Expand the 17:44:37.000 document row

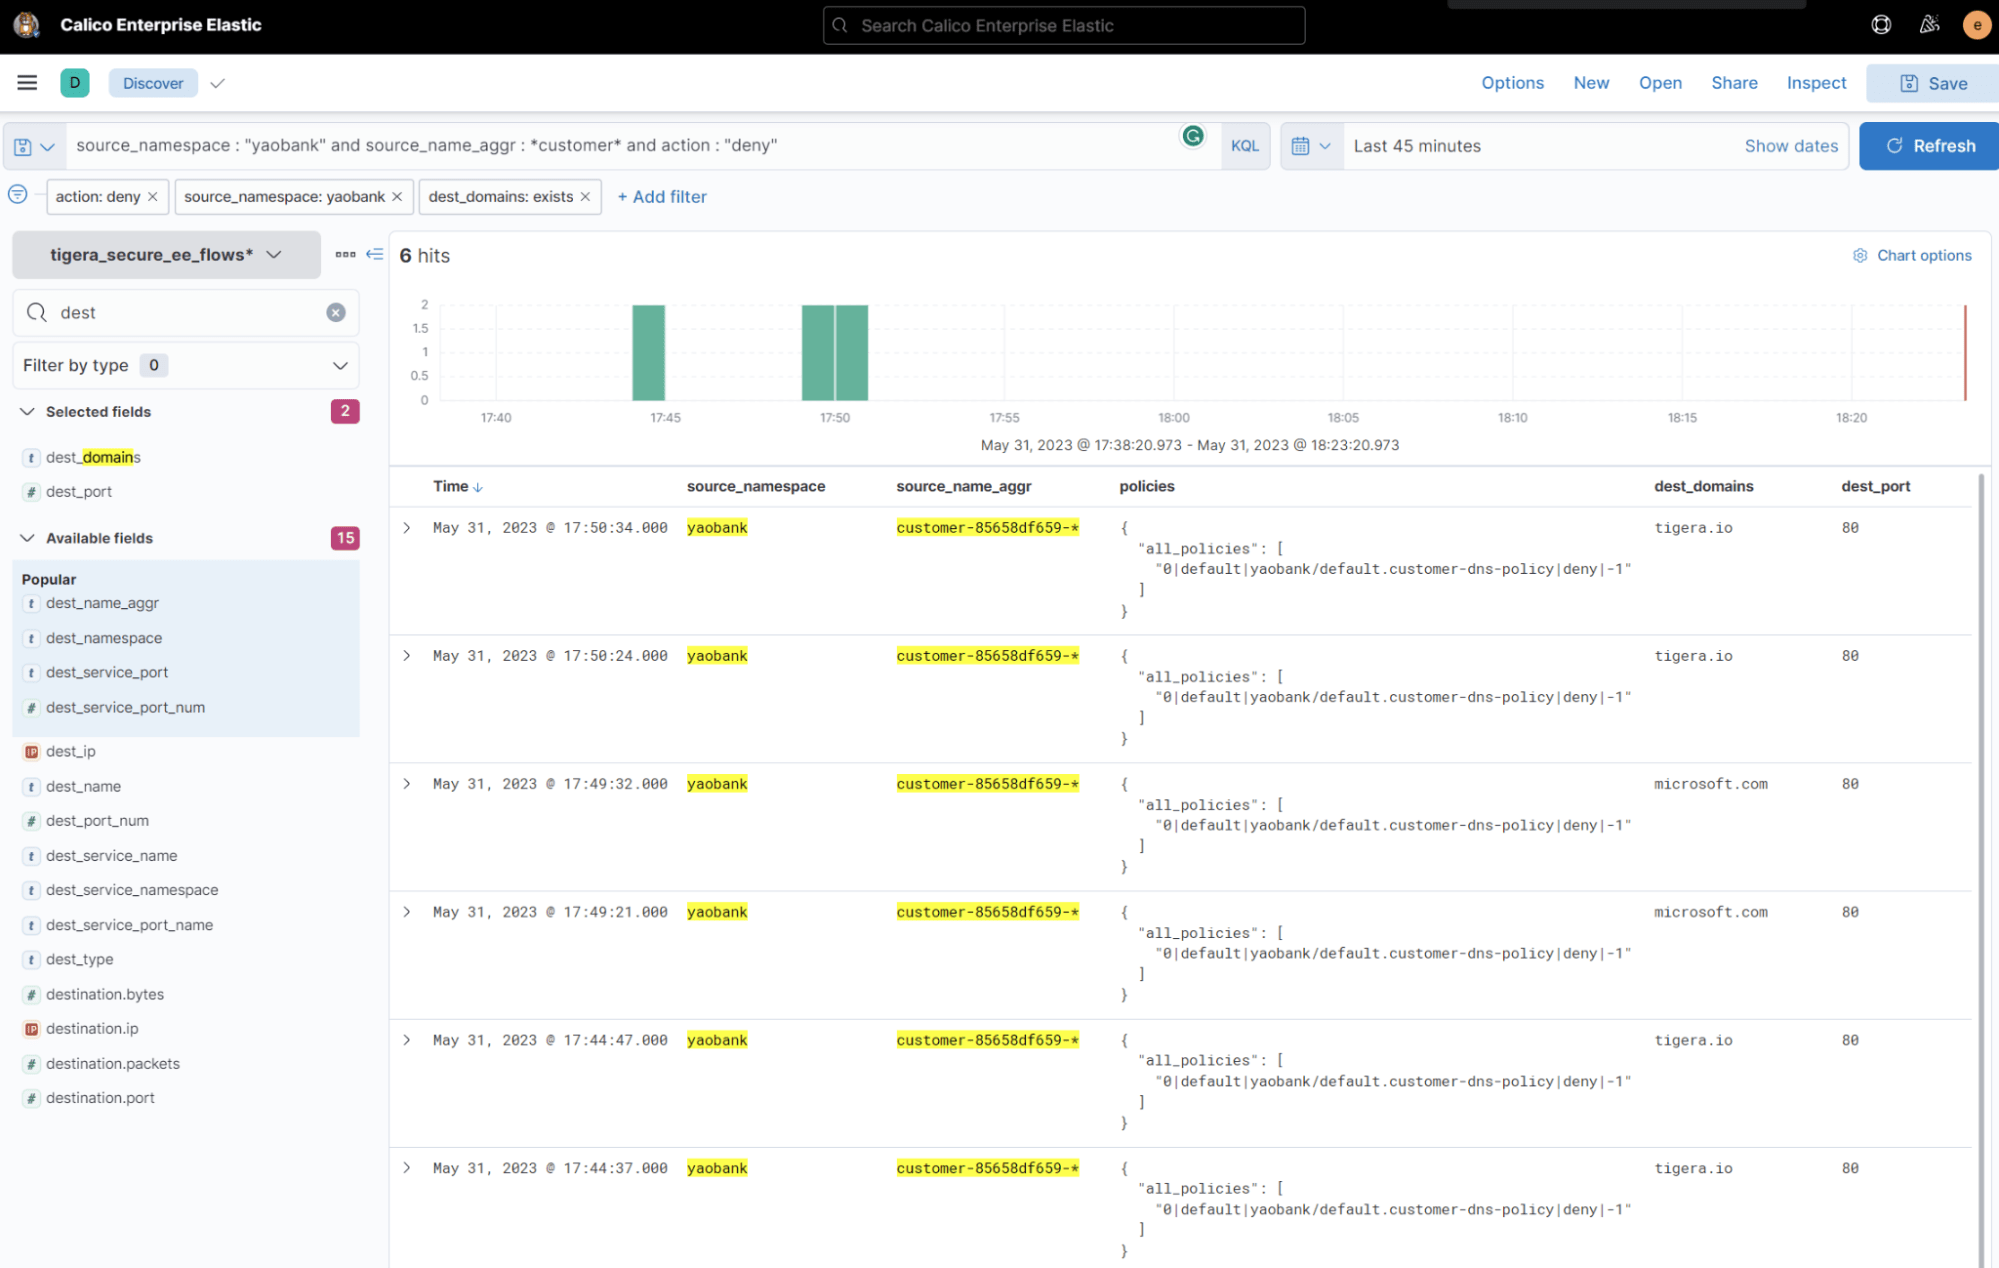click(x=407, y=1168)
